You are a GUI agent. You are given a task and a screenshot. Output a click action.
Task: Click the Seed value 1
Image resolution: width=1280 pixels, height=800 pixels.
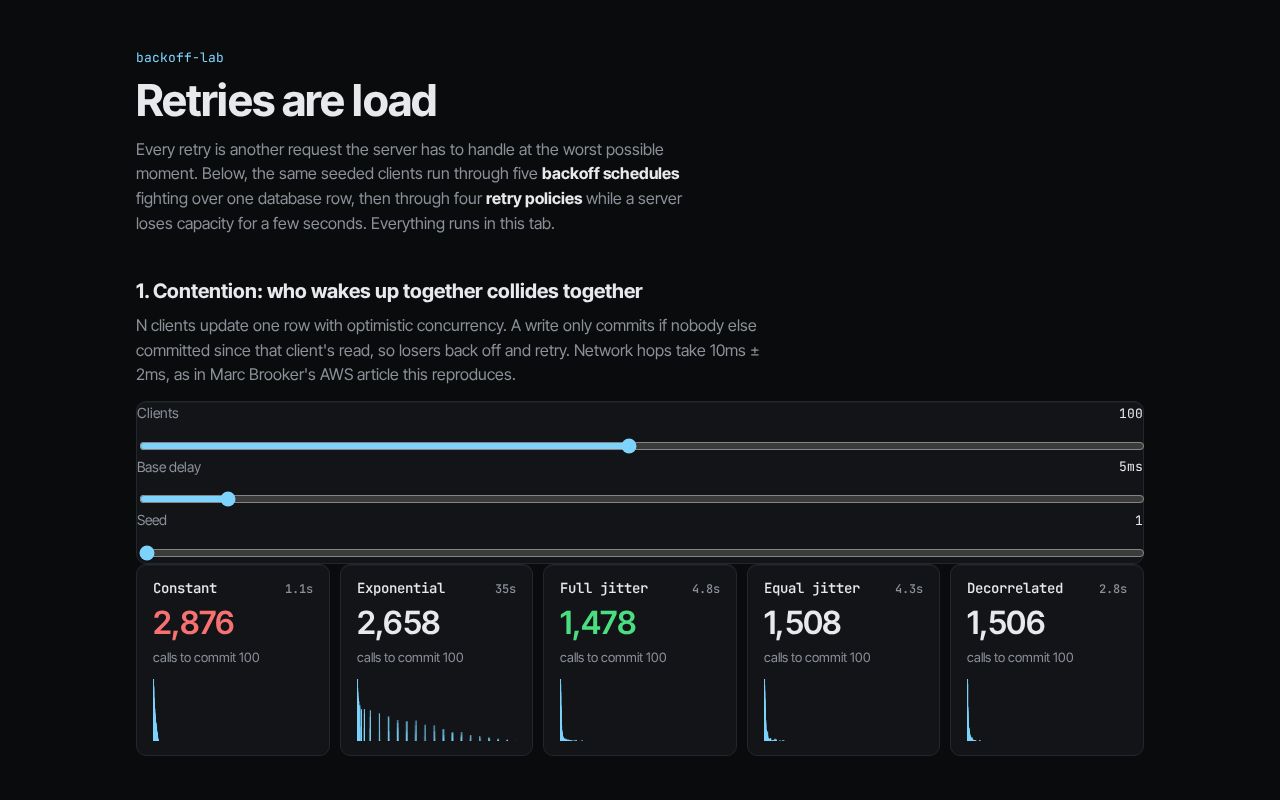pos(1139,521)
